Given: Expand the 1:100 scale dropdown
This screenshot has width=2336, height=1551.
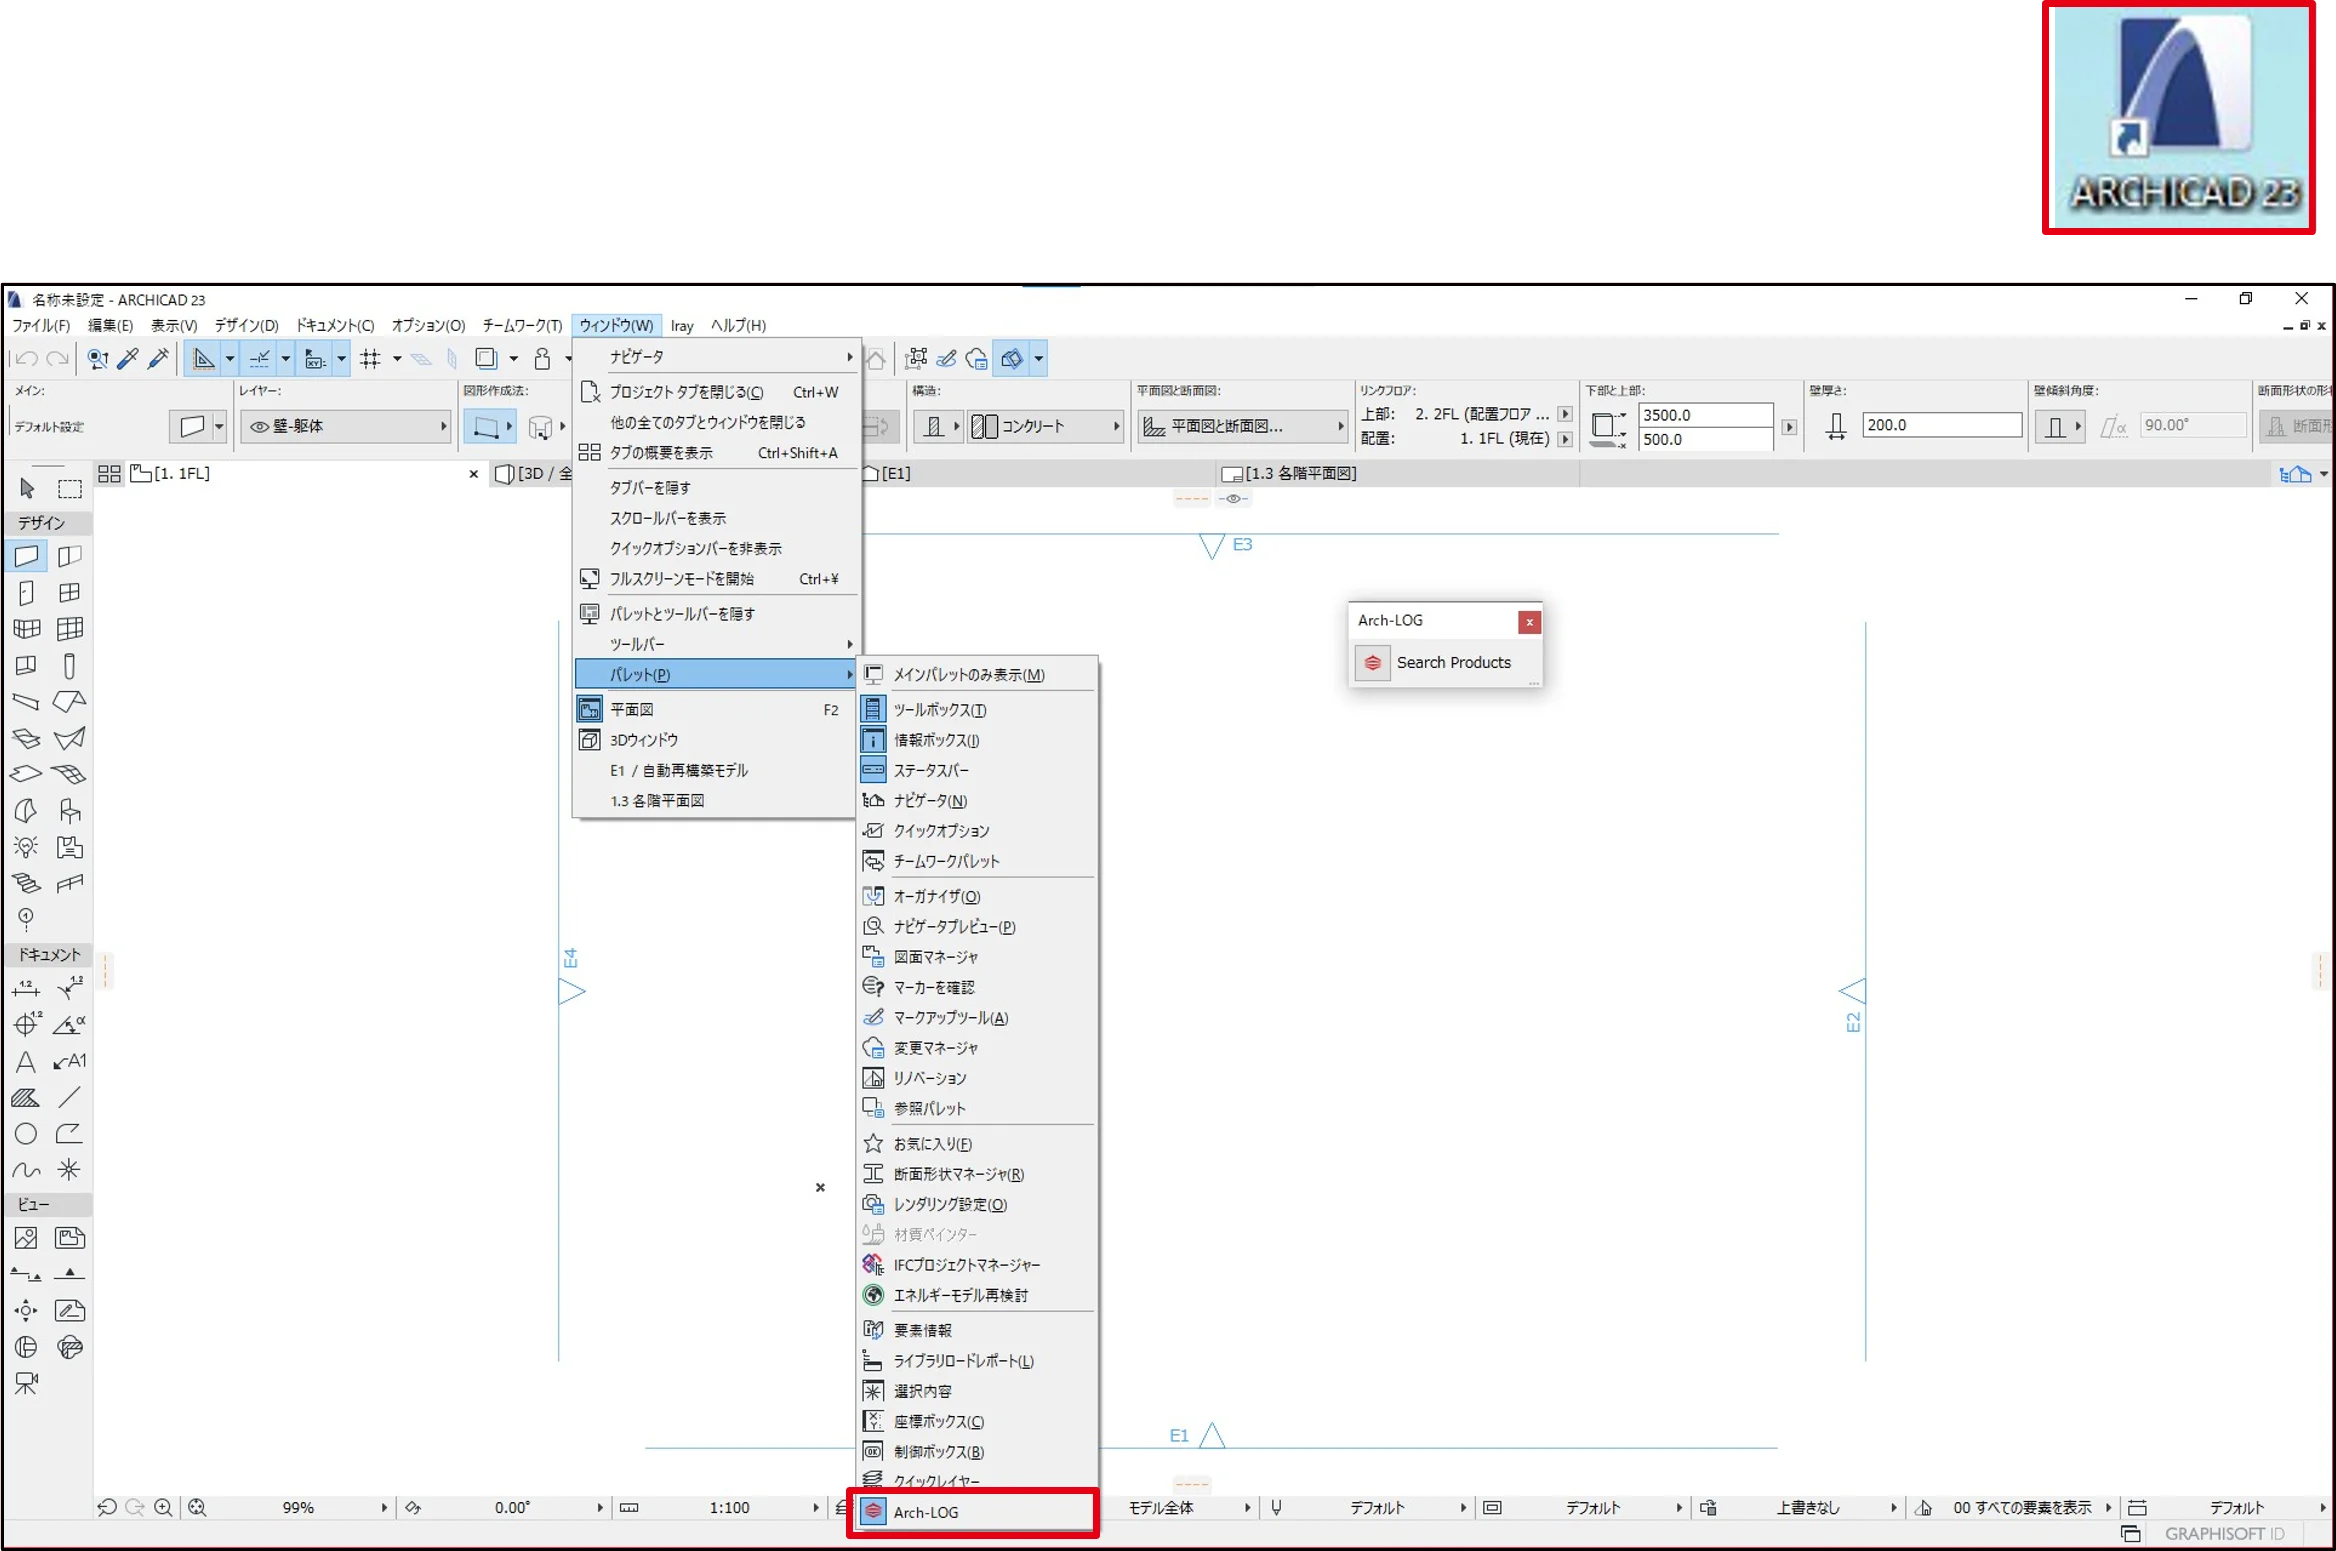Looking at the screenshot, I should click(x=815, y=1507).
